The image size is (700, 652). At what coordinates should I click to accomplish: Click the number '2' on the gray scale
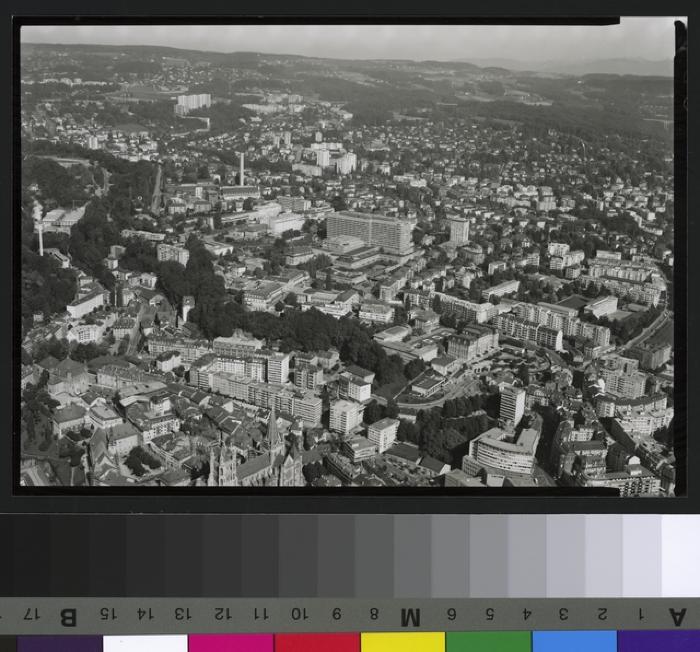pyautogui.click(x=602, y=614)
